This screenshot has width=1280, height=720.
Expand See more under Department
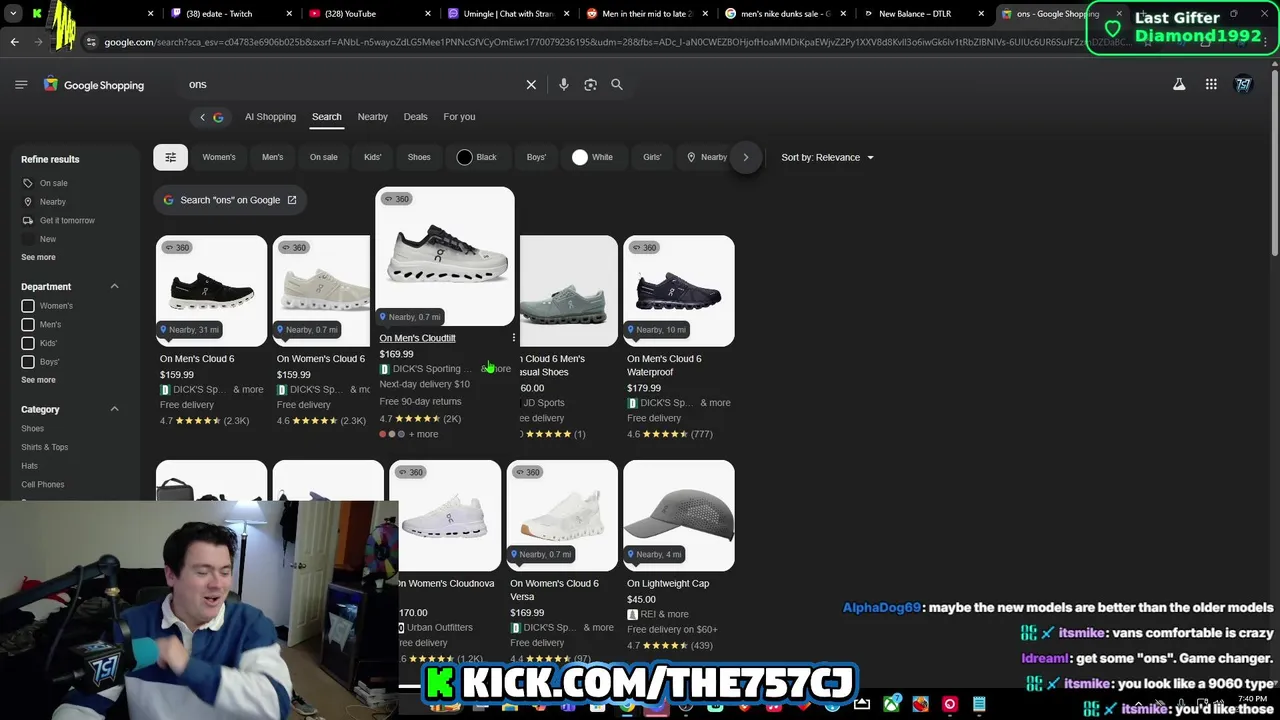(x=39, y=380)
